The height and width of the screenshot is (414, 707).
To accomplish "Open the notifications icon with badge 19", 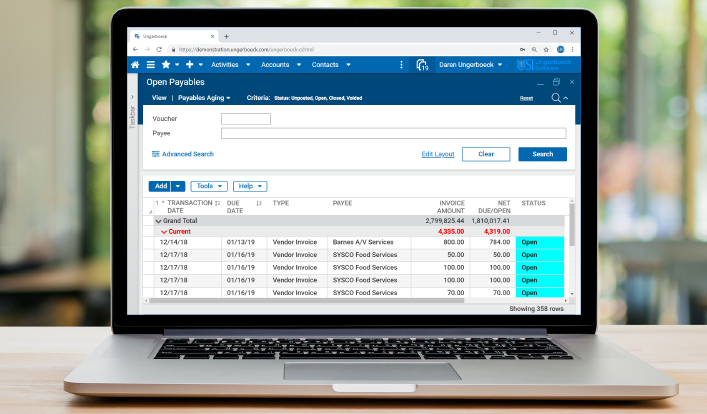I will click(422, 65).
